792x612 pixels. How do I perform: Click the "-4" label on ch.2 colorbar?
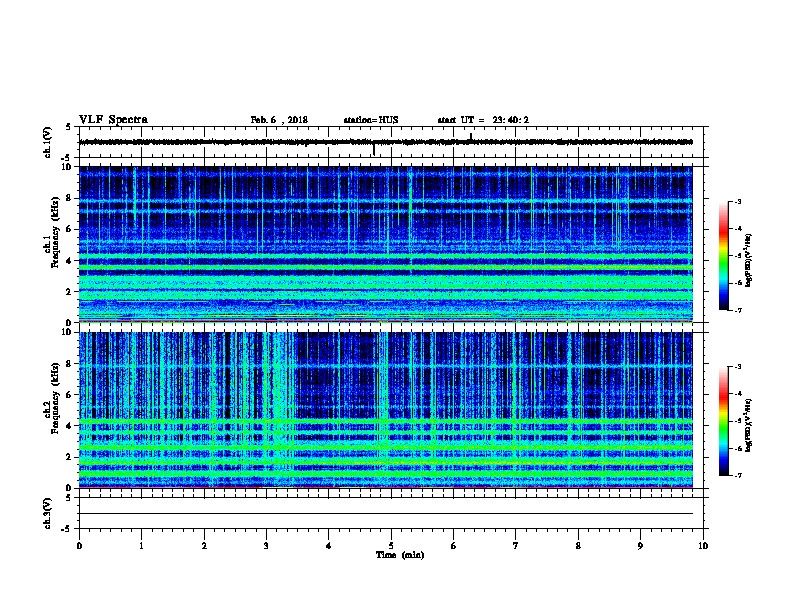click(x=737, y=394)
